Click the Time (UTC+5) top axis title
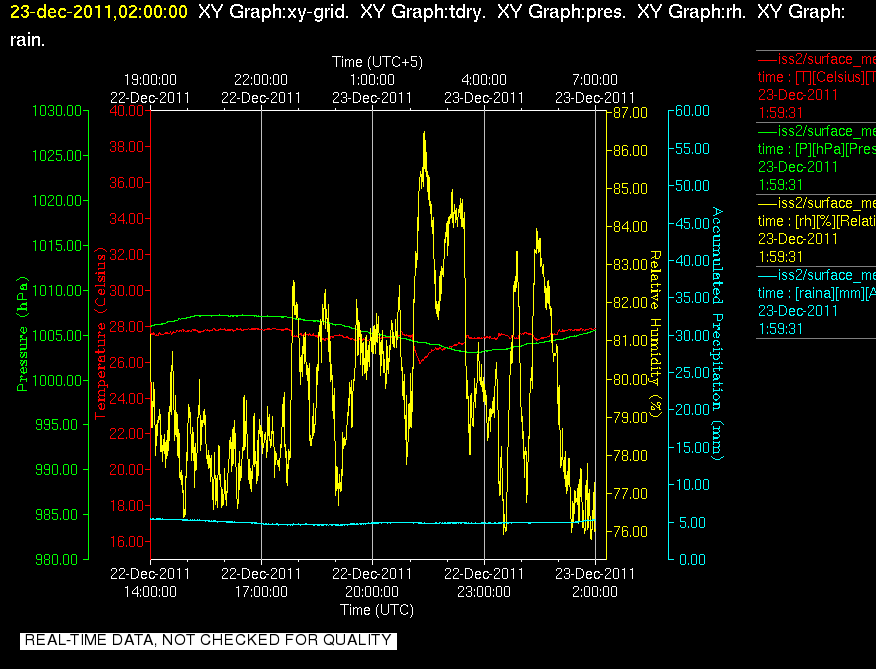The image size is (876, 669). [377, 61]
